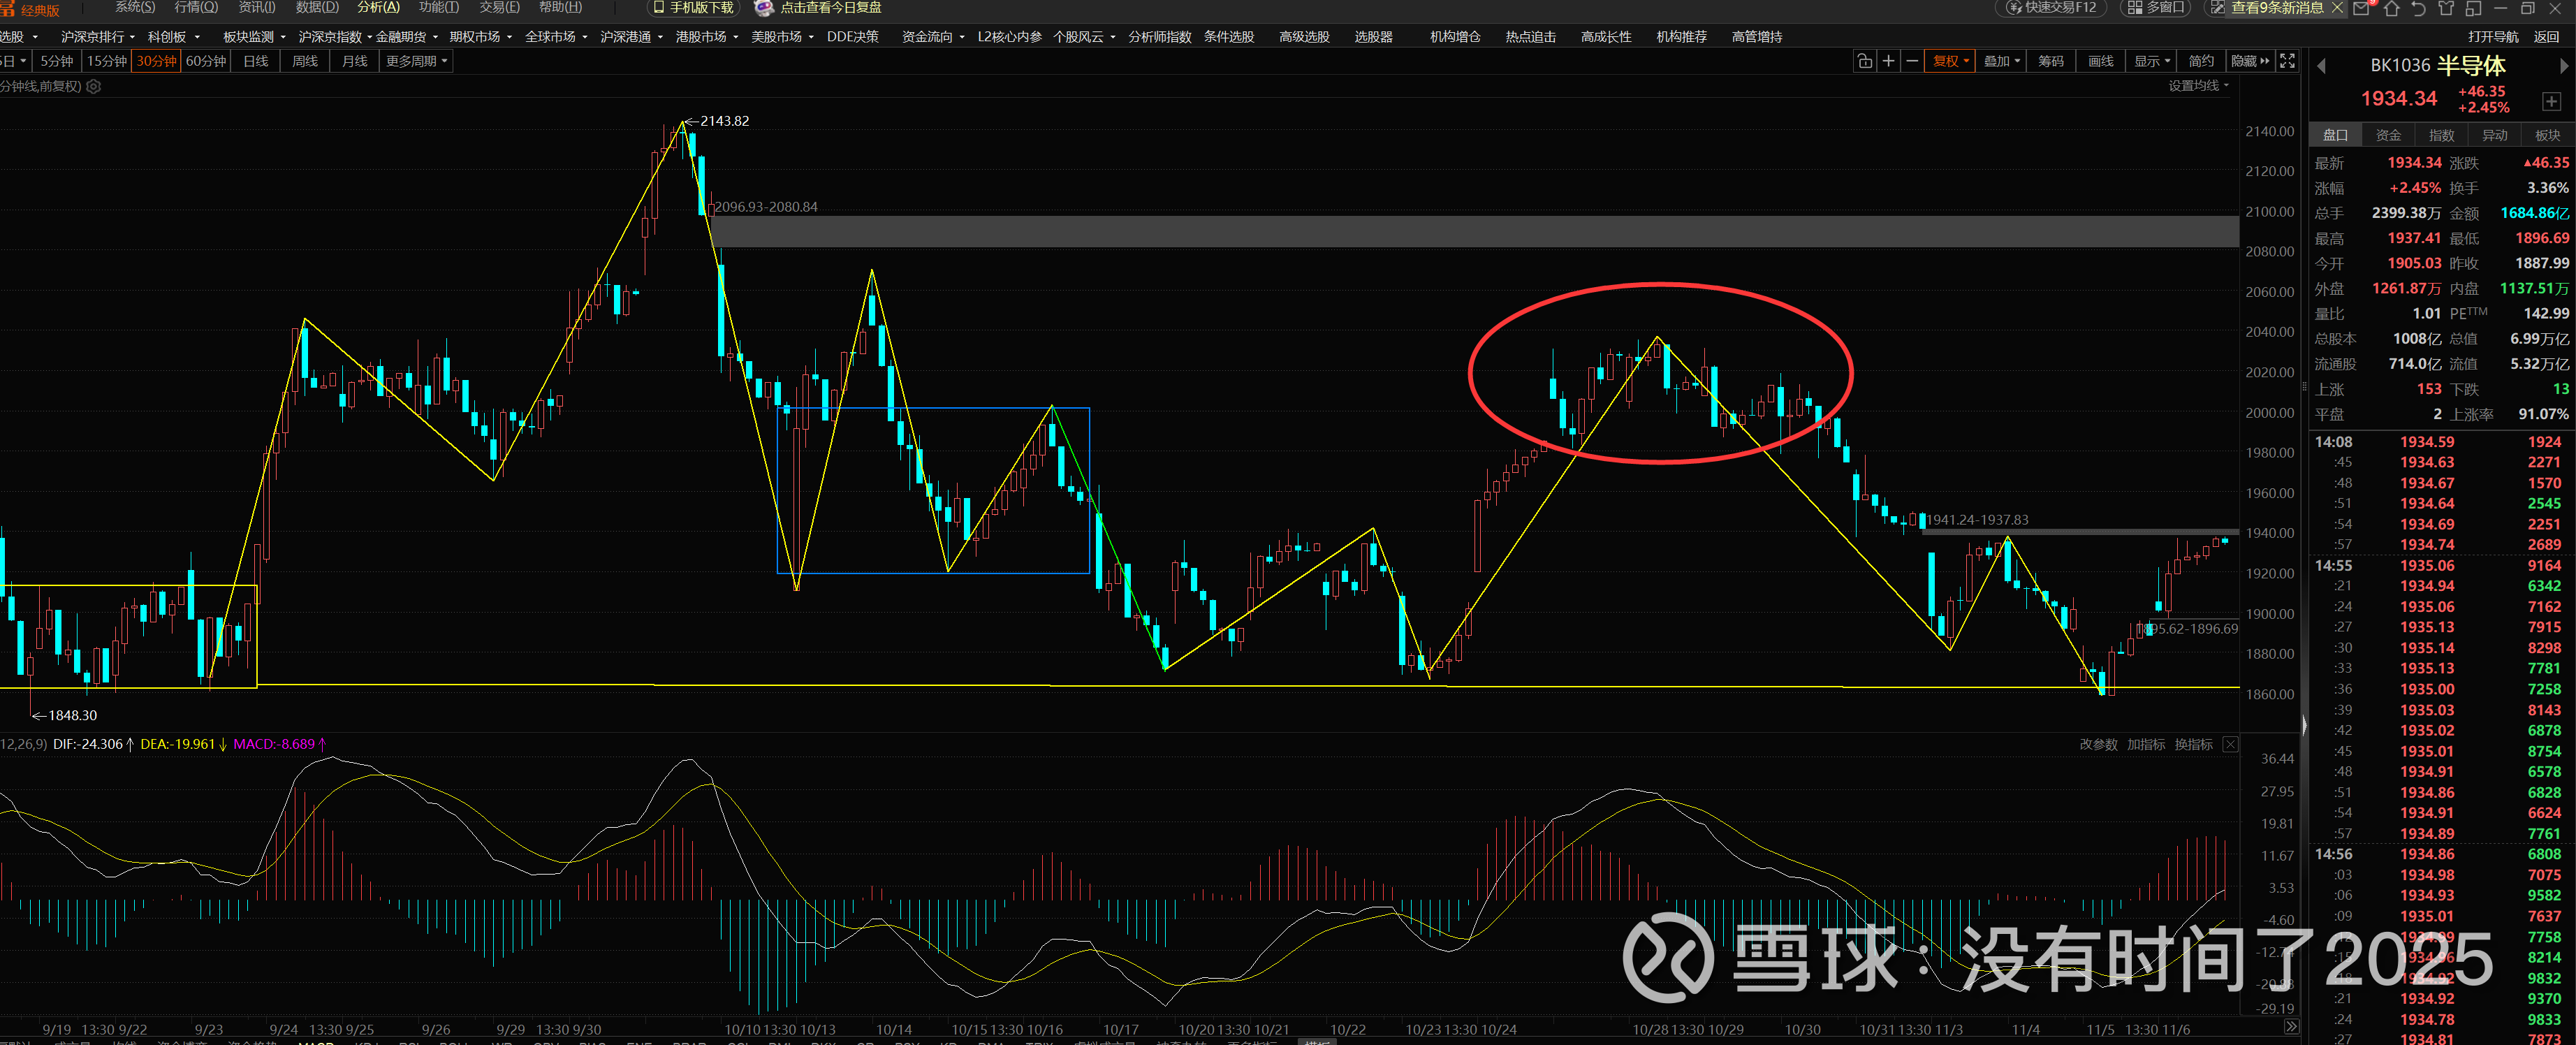Click 改参数 link on MACD panel
The height and width of the screenshot is (1045, 2576).
[2098, 744]
